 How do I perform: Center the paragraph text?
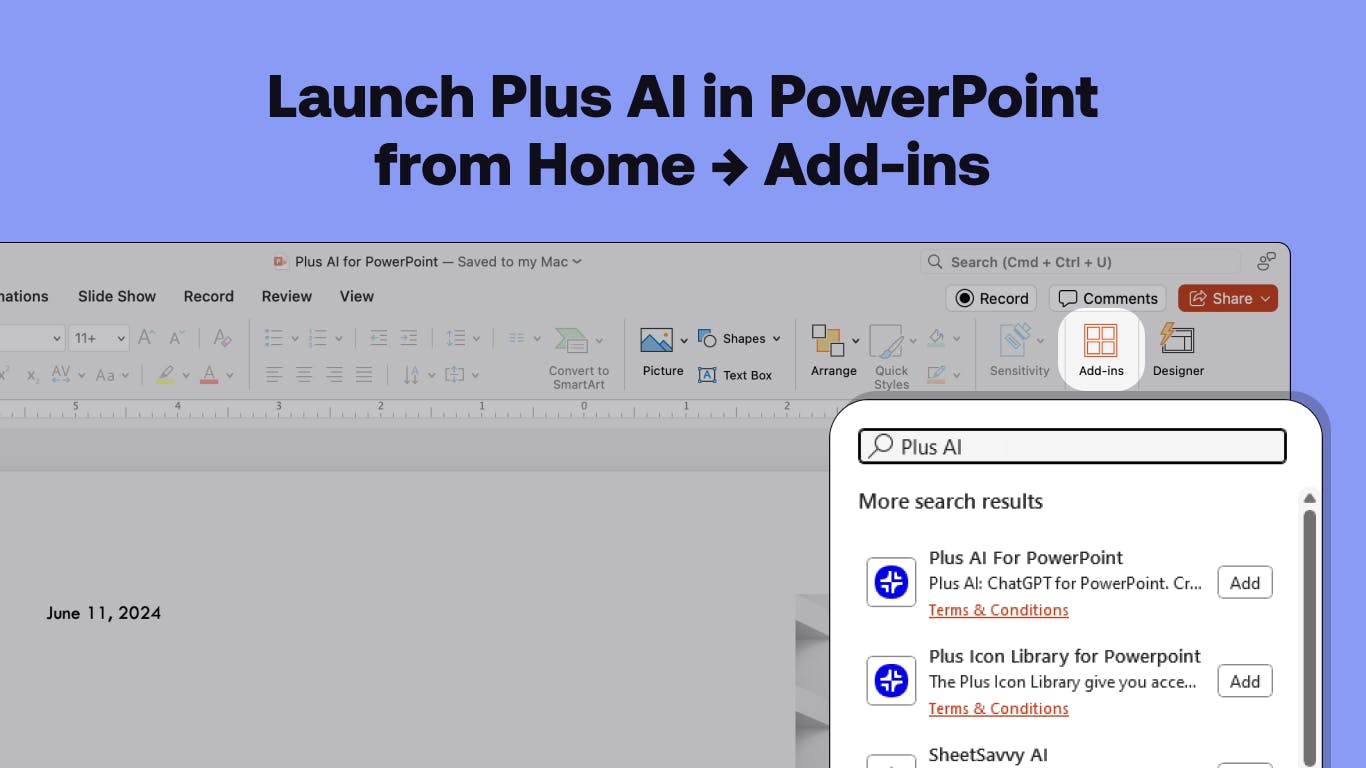click(304, 375)
